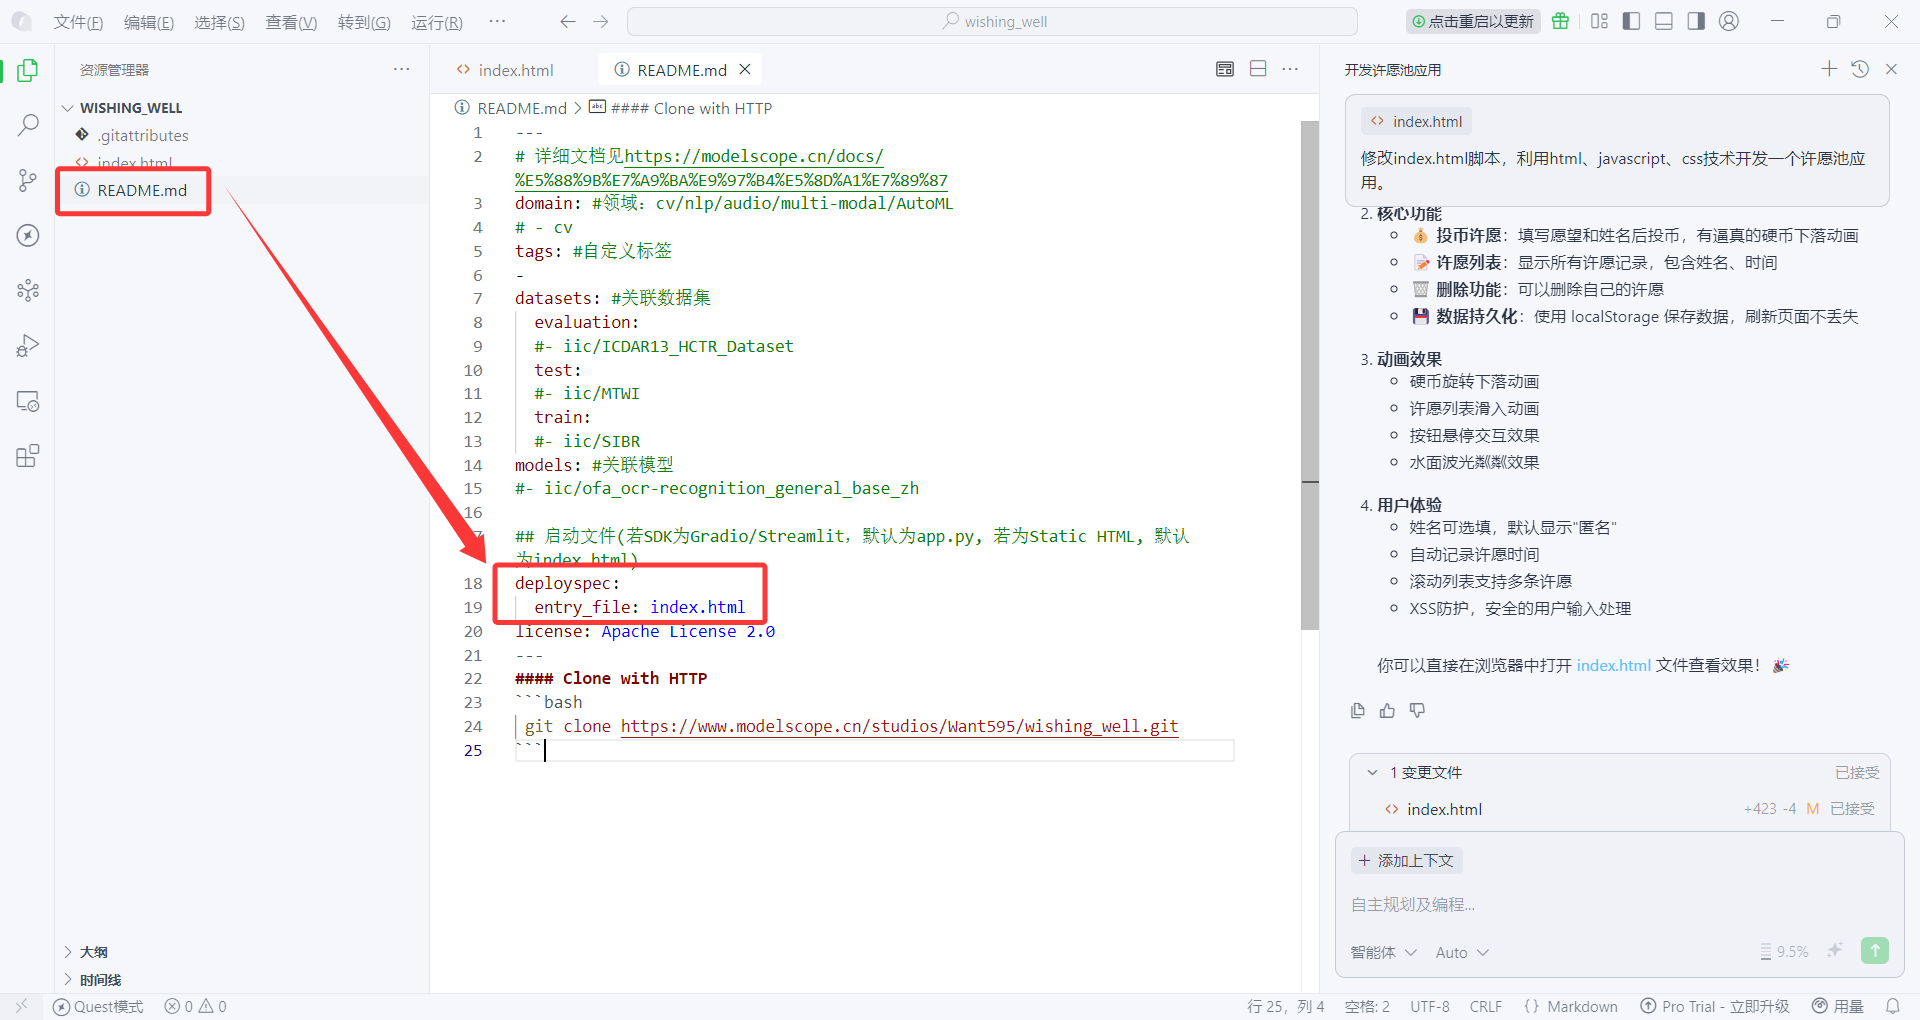This screenshot has height=1020, width=1920.
Task: Show chat history
Action: (1860, 69)
